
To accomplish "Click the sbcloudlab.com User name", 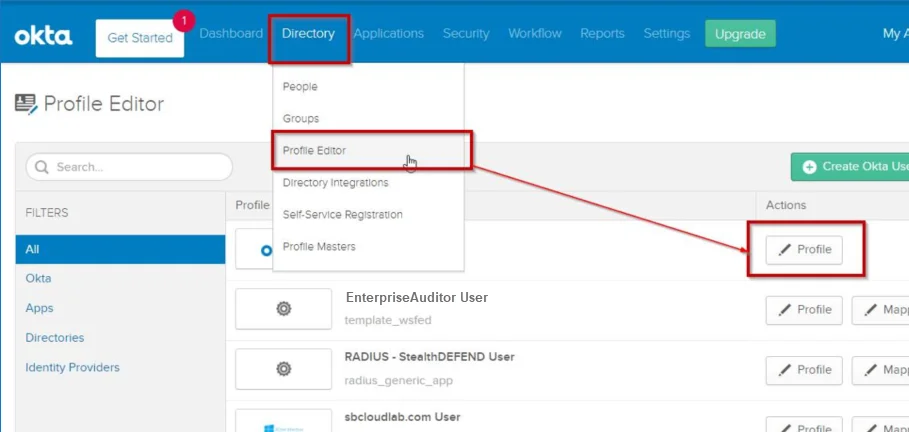I will click(x=402, y=417).
